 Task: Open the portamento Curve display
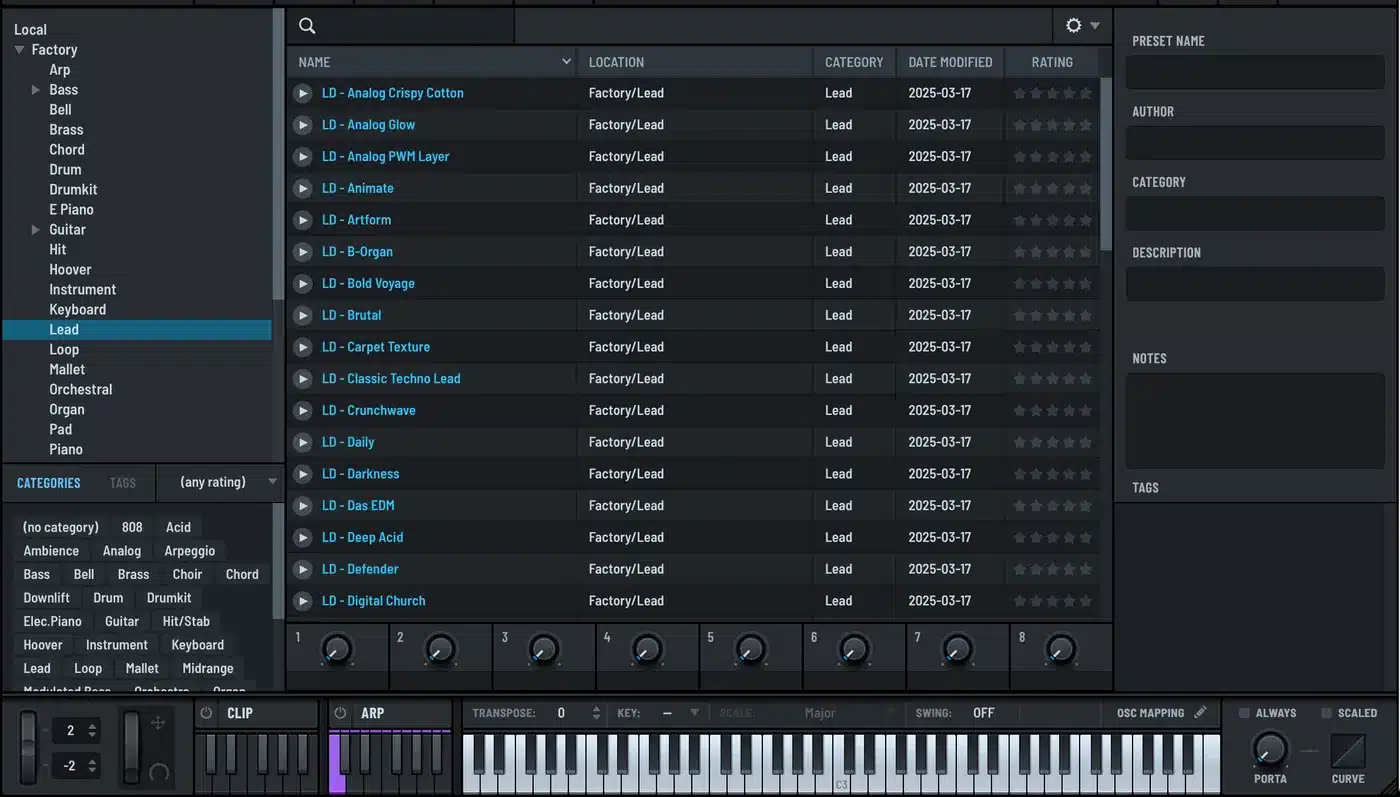tap(1348, 751)
